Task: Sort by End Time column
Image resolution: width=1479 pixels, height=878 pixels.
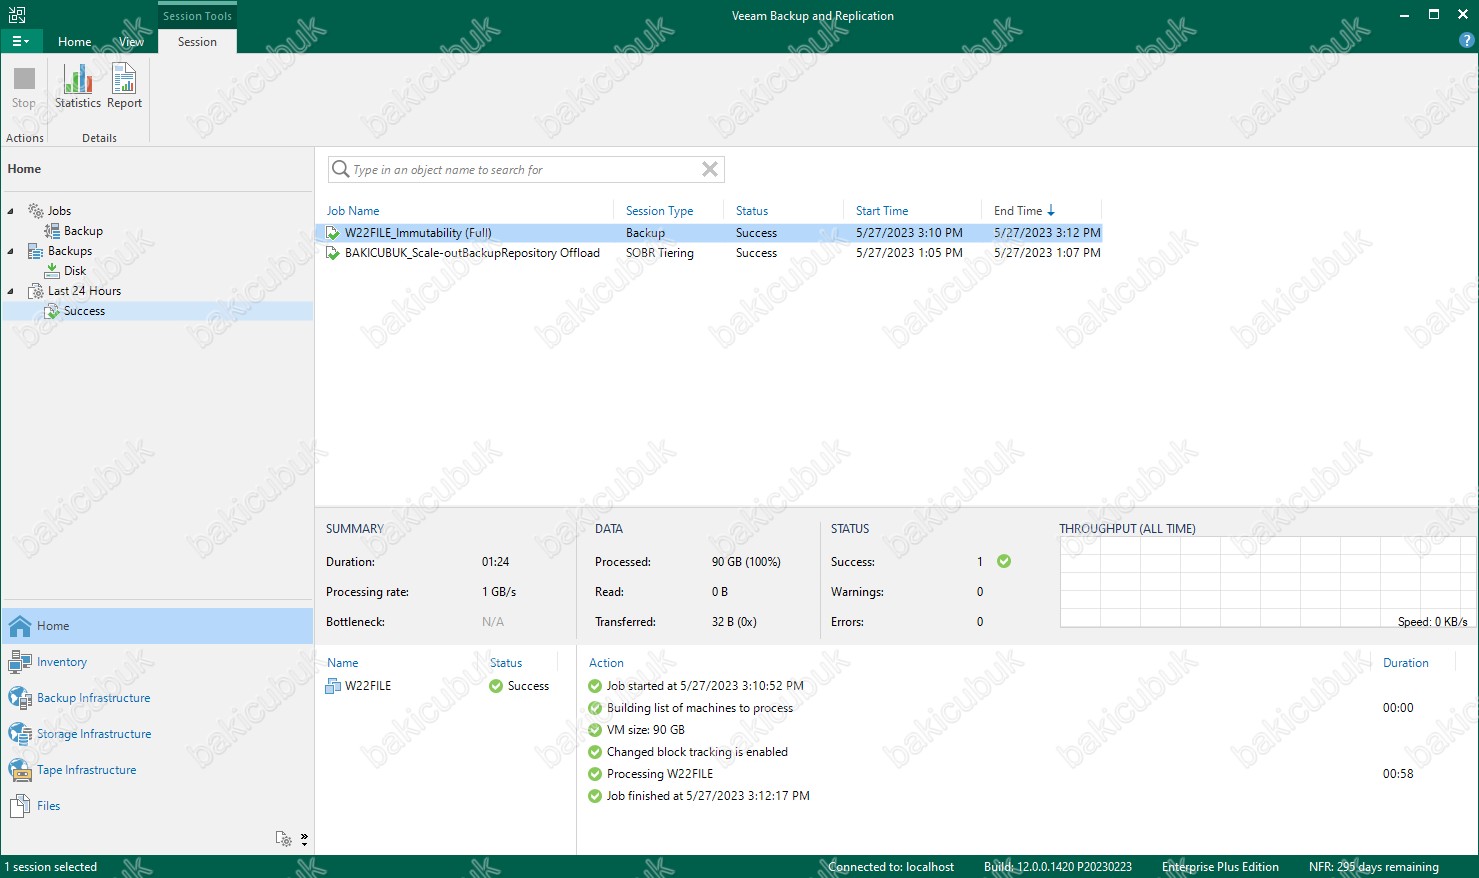Action: click(x=1024, y=211)
